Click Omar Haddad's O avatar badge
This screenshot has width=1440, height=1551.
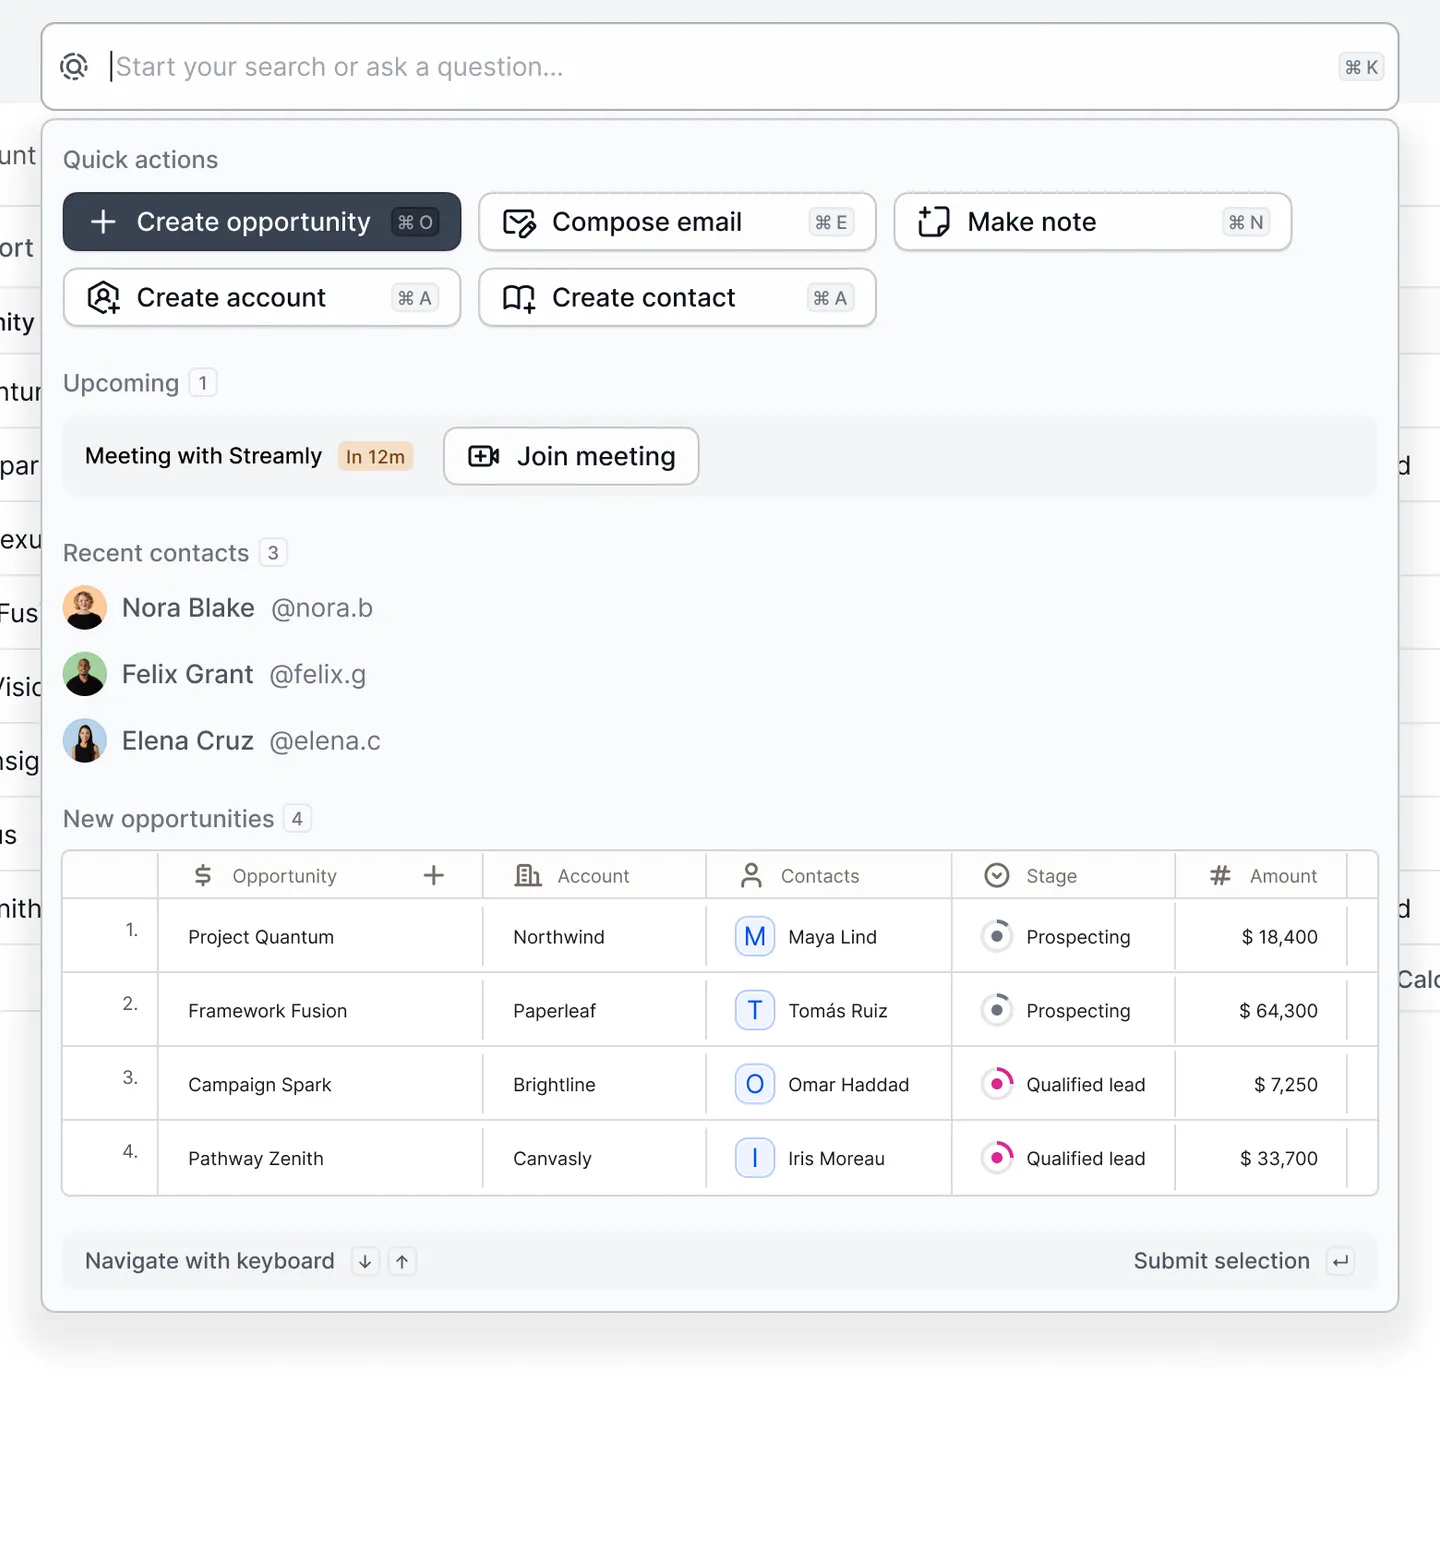coord(755,1085)
